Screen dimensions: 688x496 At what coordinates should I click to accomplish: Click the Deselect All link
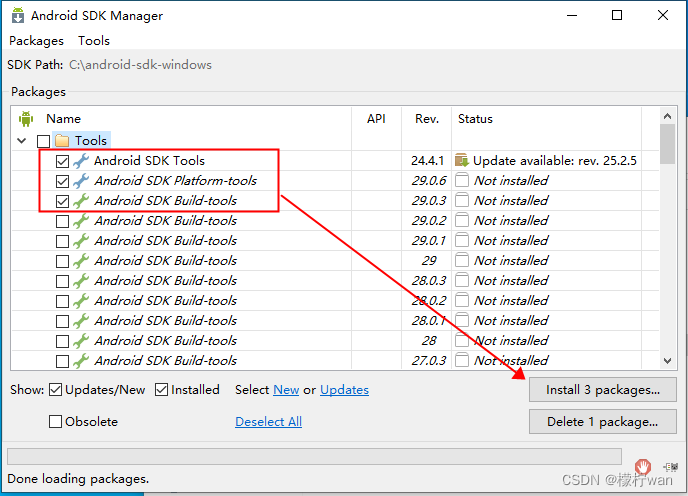tap(268, 422)
